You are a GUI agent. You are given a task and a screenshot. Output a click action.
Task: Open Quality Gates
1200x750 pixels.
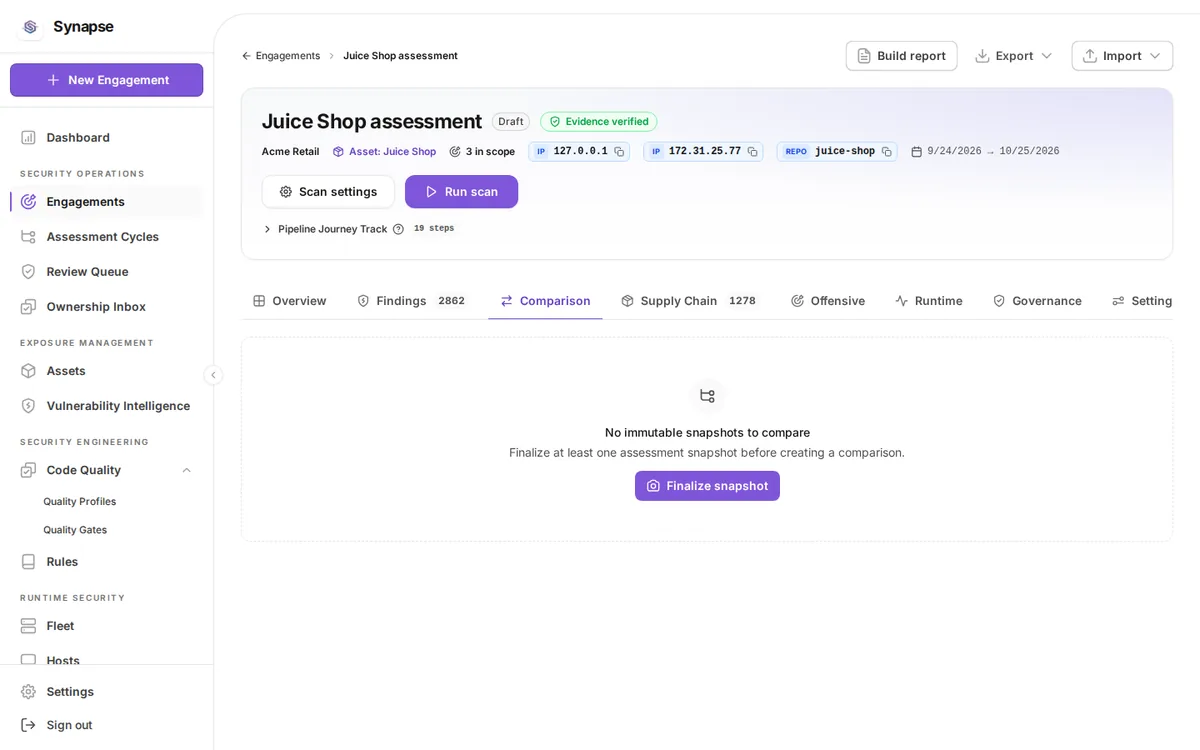tap(75, 530)
